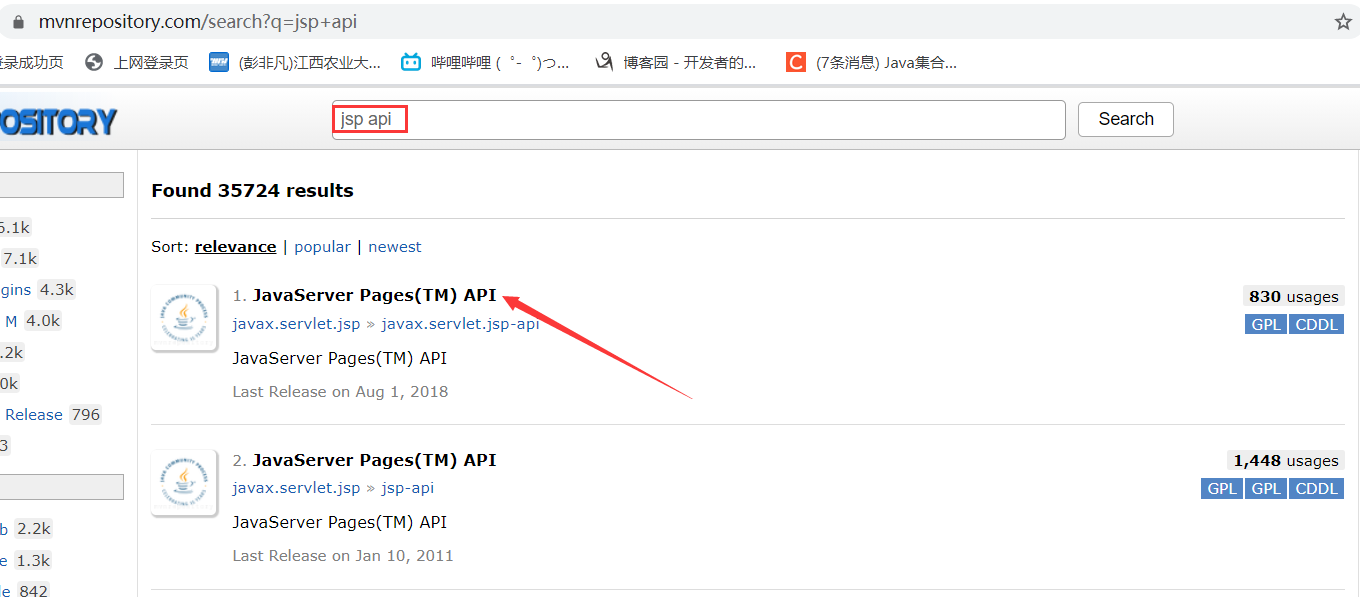1360x597 pixels.
Task: Click the 1,448 usages badge
Action: point(1285,460)
